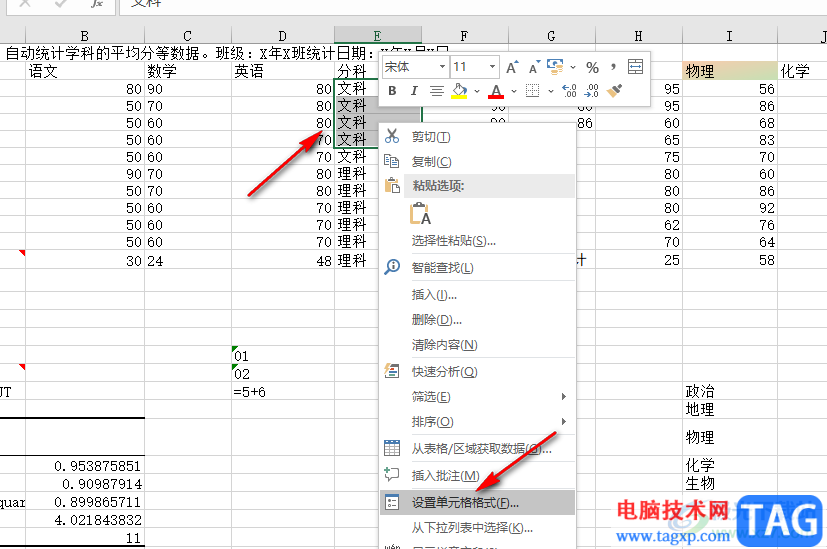Click the format cells icon
Viewport: 827px width, 549px height.
click(x=392, y=502)
